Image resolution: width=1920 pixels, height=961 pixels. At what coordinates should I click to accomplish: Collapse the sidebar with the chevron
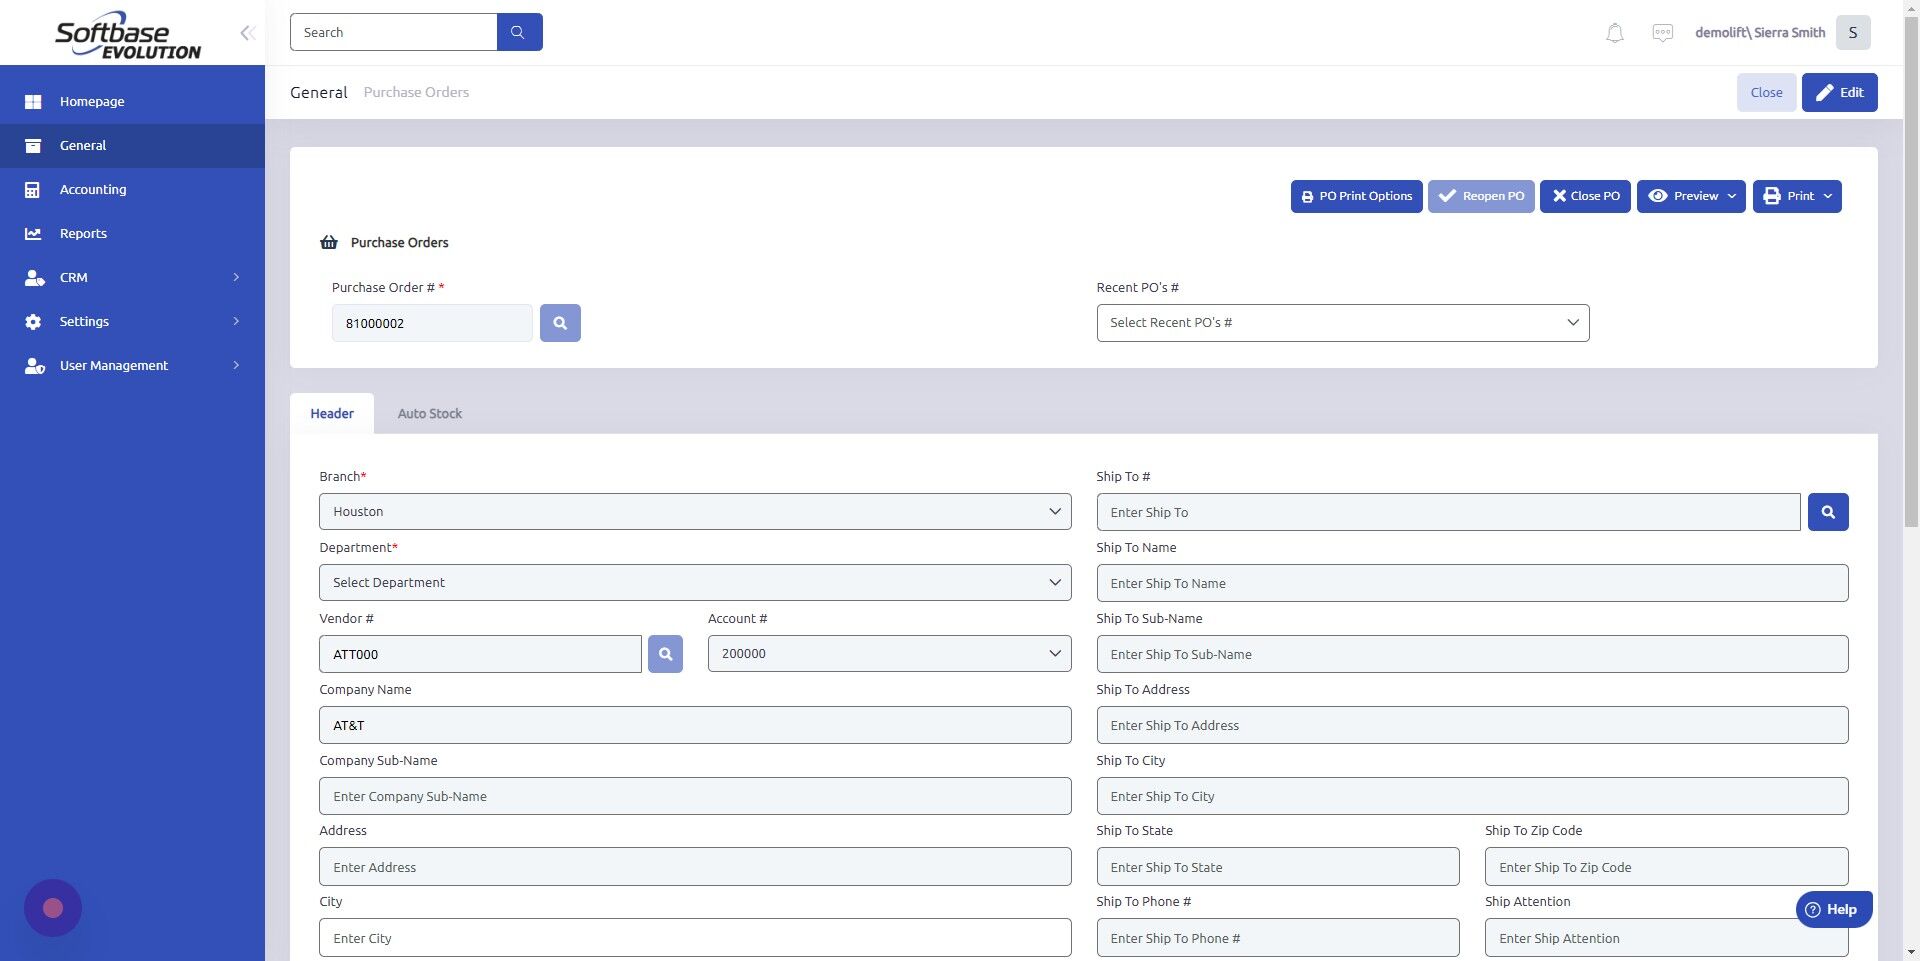pos(246,32)
